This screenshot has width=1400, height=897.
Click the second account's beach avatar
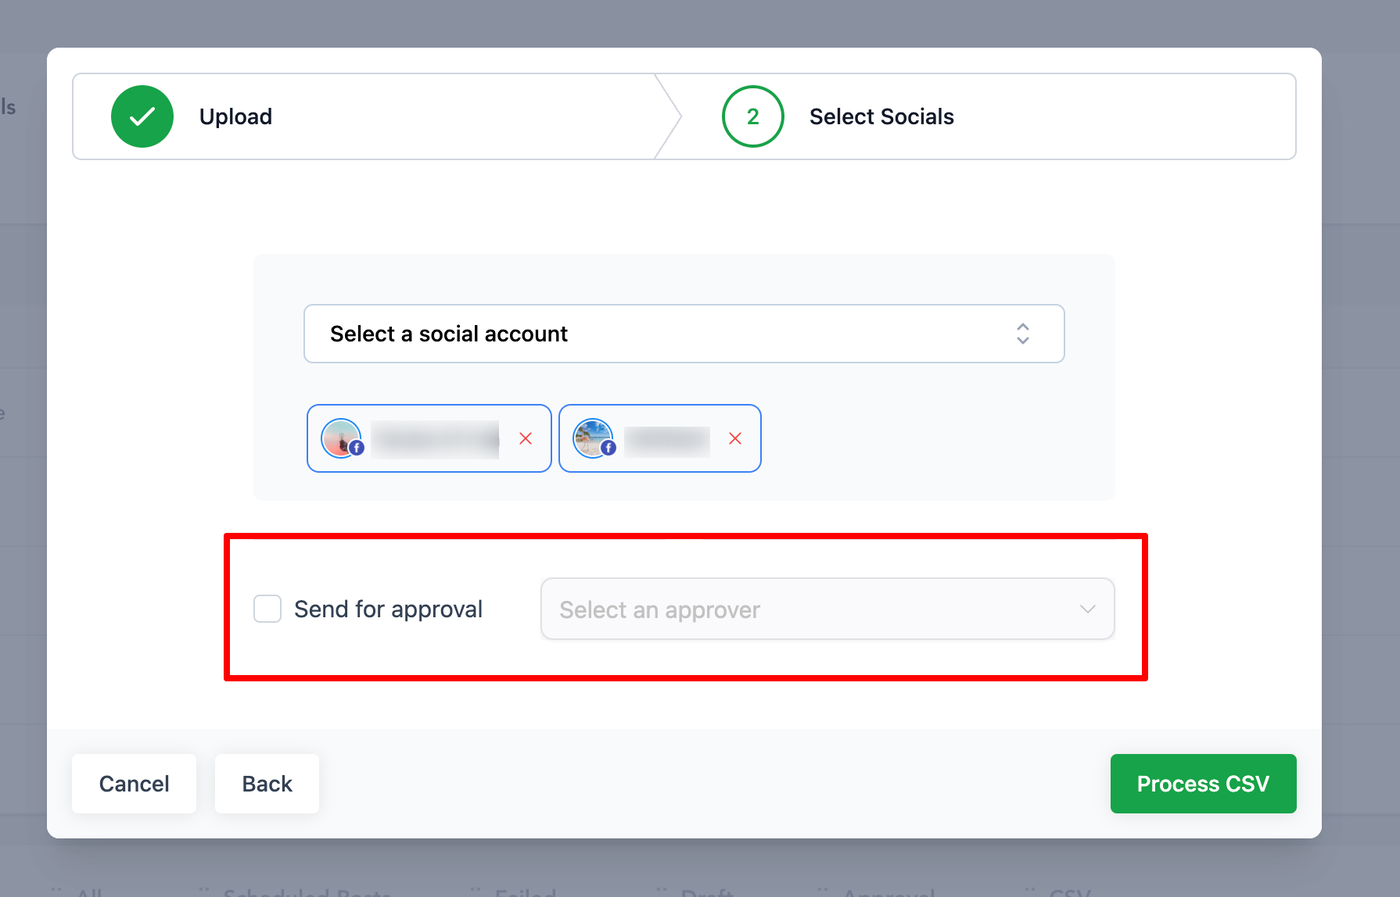tap(591, 436)
